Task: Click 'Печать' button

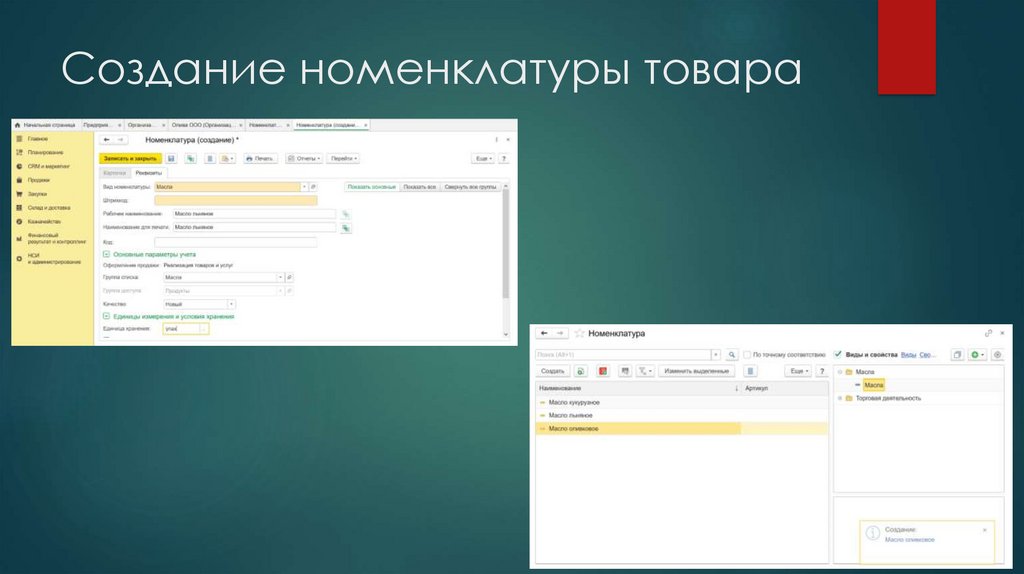Action: click(260, 159)
